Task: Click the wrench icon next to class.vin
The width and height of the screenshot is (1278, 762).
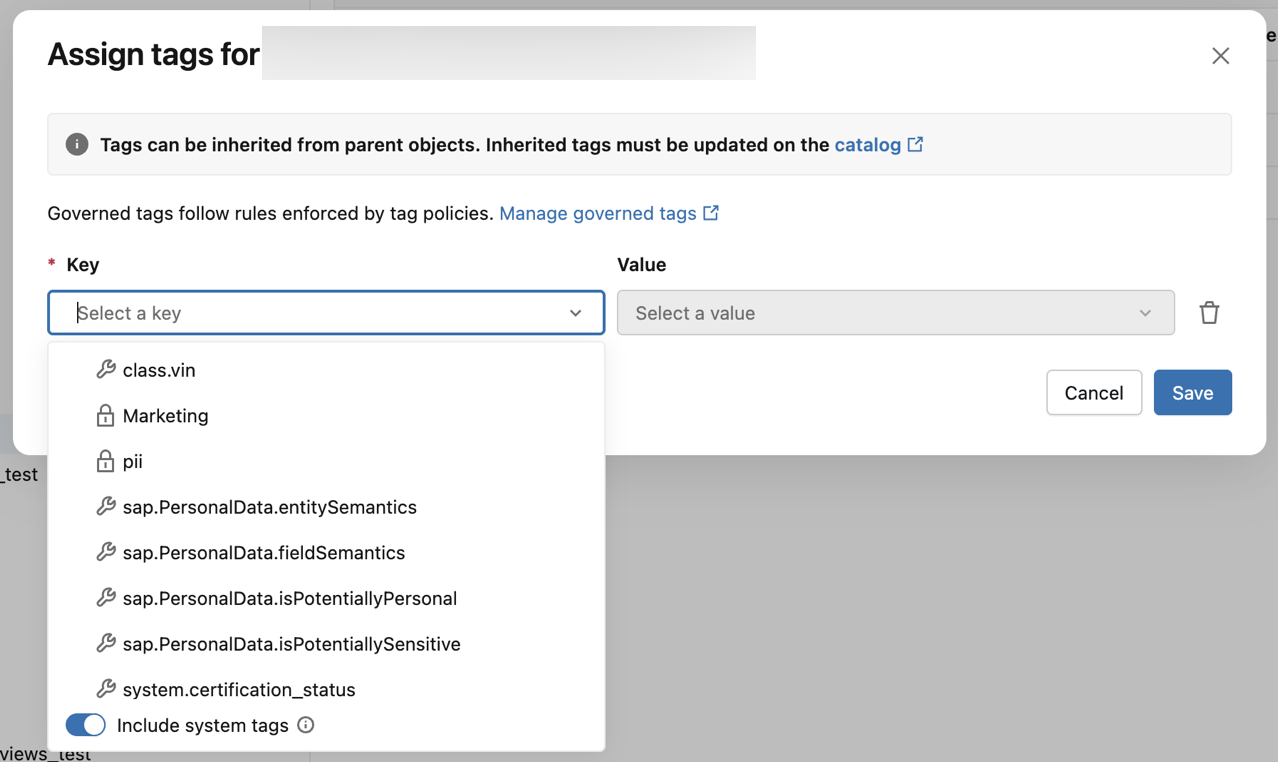Action: (x=105, y=370)
